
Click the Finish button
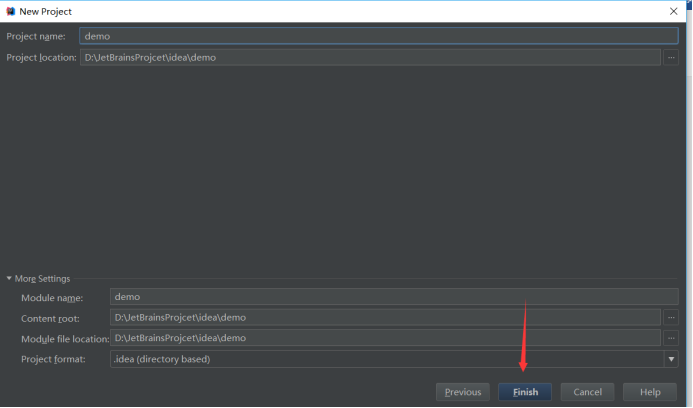click(x=525, y=392)
